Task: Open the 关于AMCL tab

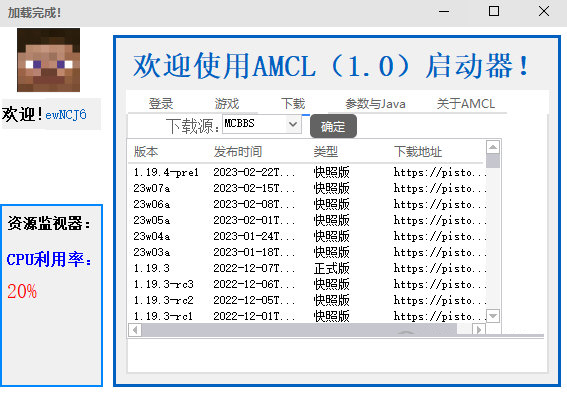Action: 466,104
